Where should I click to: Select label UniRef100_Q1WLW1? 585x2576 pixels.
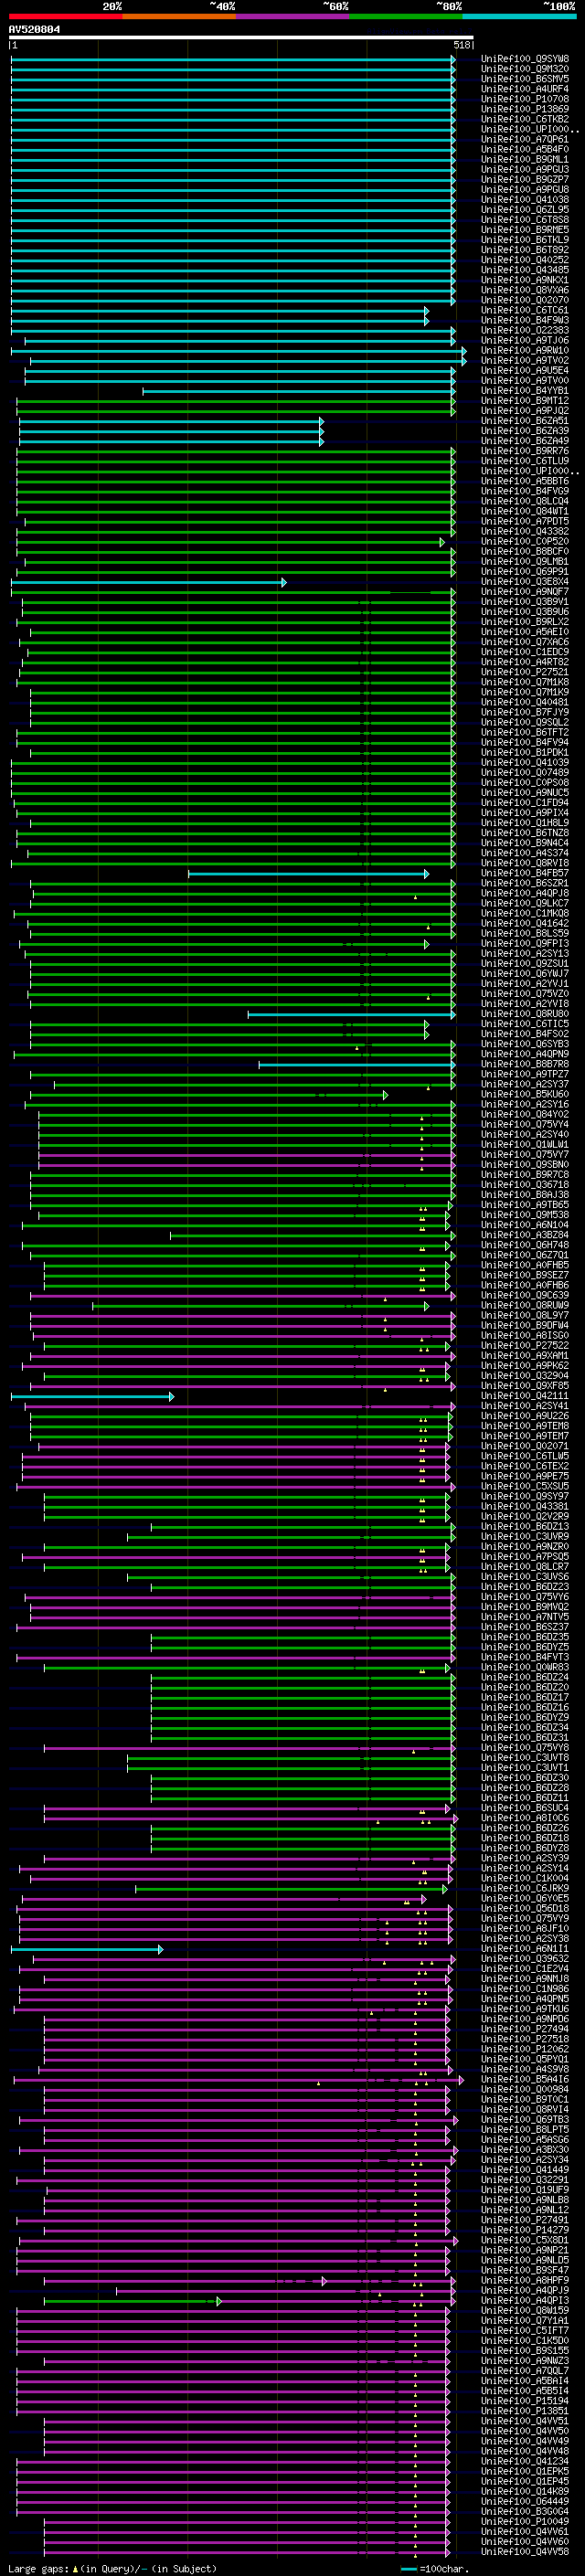[524, 1145]
